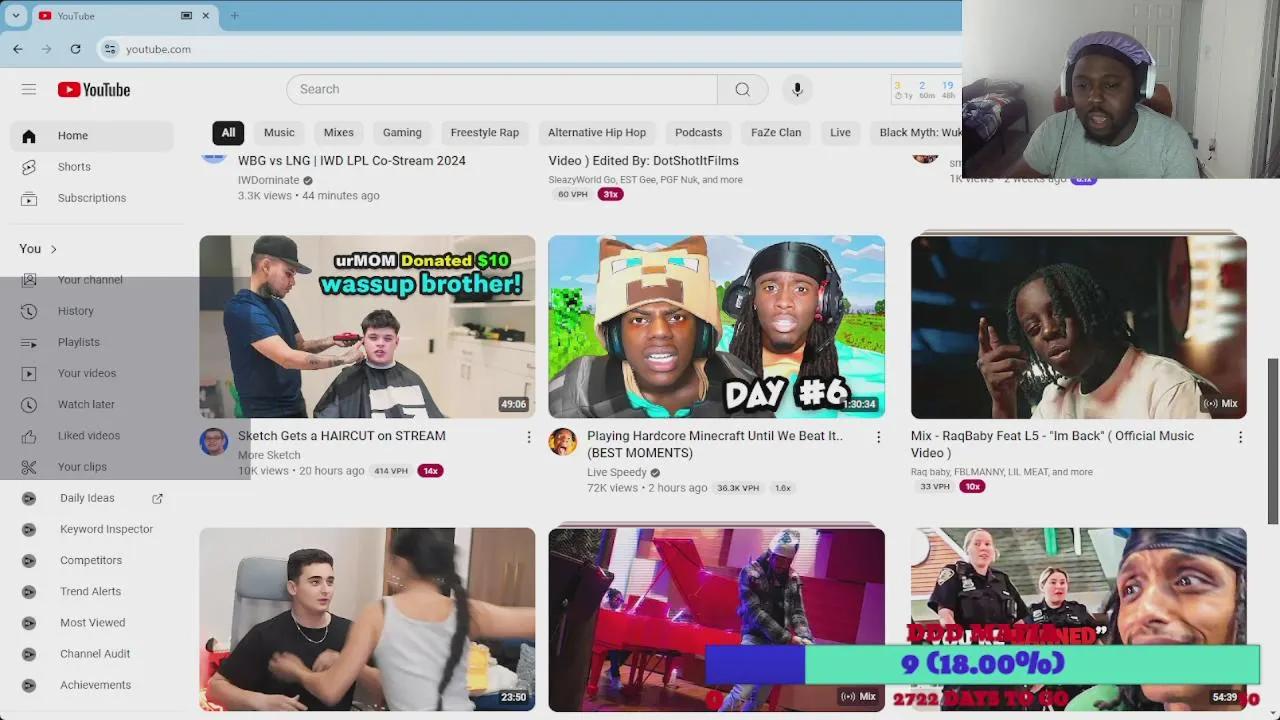The height and width of the screenshot is (720, 1280).
Task: Visit the Live Speedy channel link
Action: tap(617, 473)
